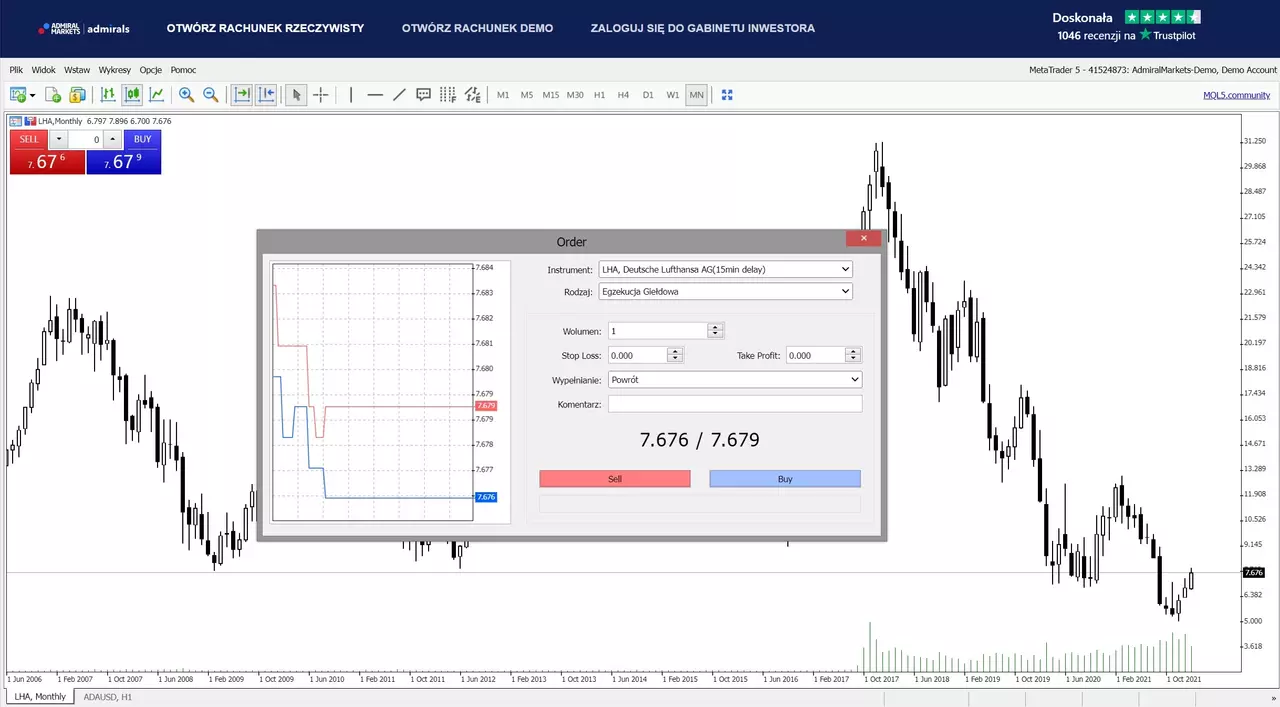Image resolution: width=1280 pixels, height=707 pixels.
Task: Toggle fullscreen mode icon
Action: [x=727, y=95]
